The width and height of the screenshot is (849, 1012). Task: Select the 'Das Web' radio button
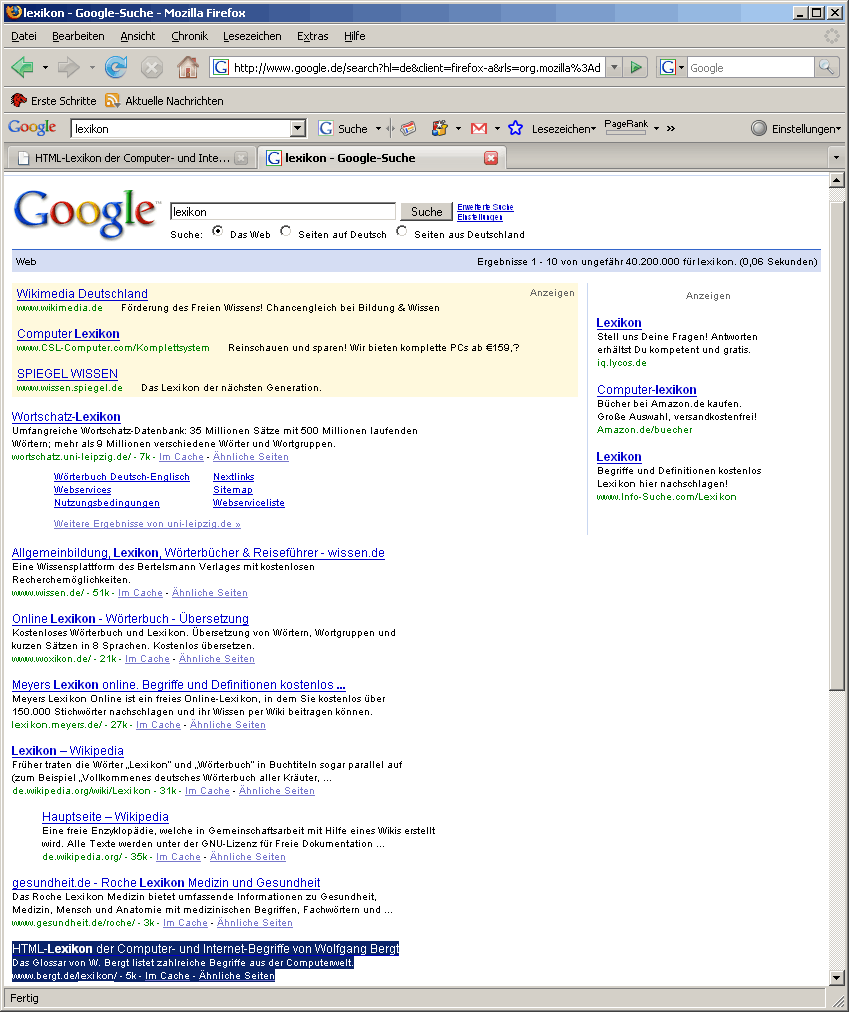point(216,231)
